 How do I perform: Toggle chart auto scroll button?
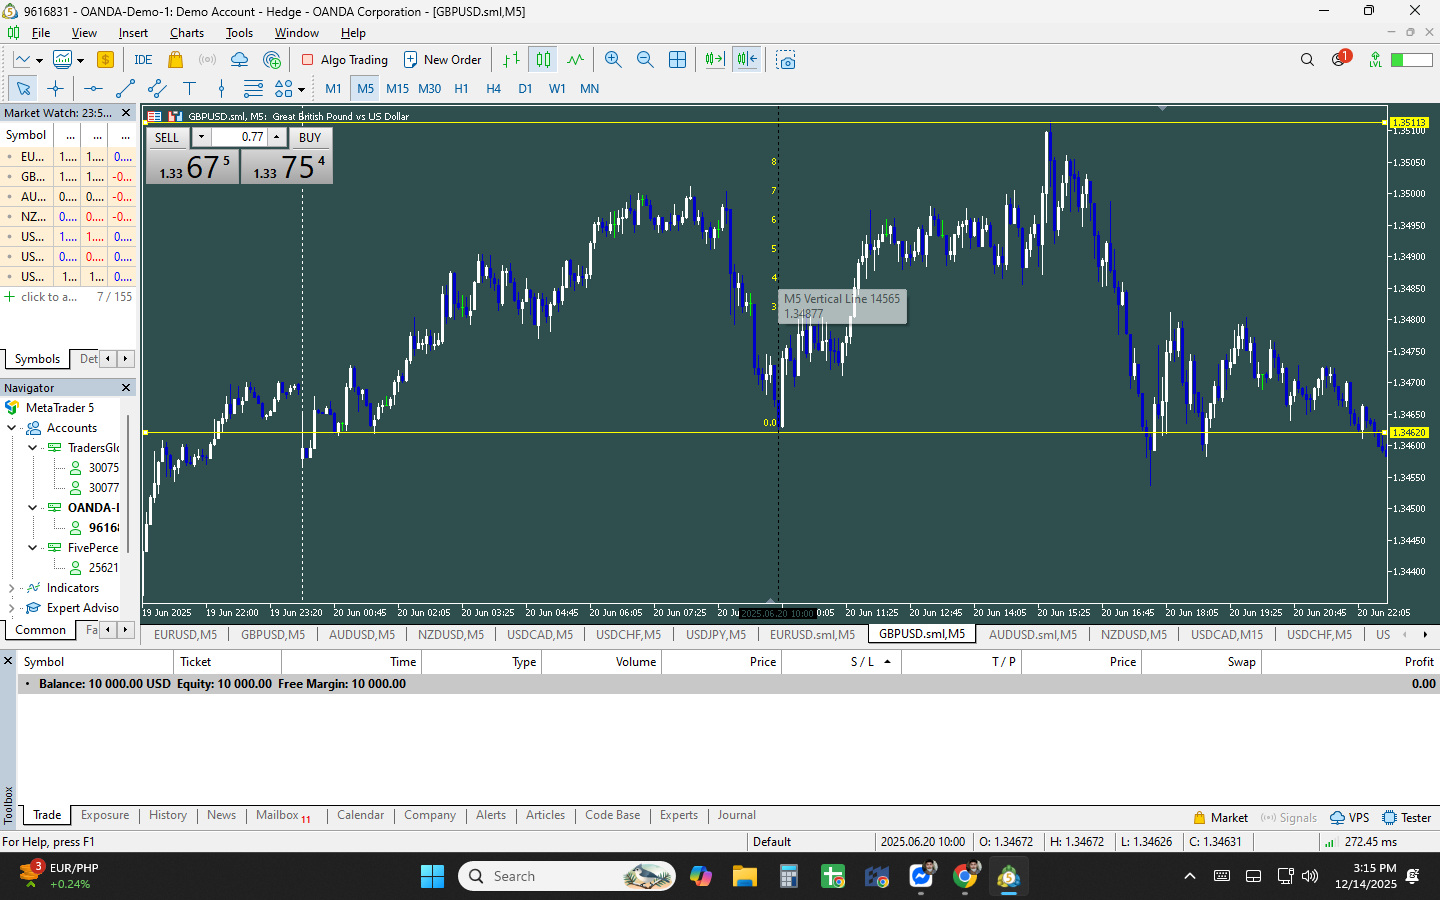pos(714,60)
